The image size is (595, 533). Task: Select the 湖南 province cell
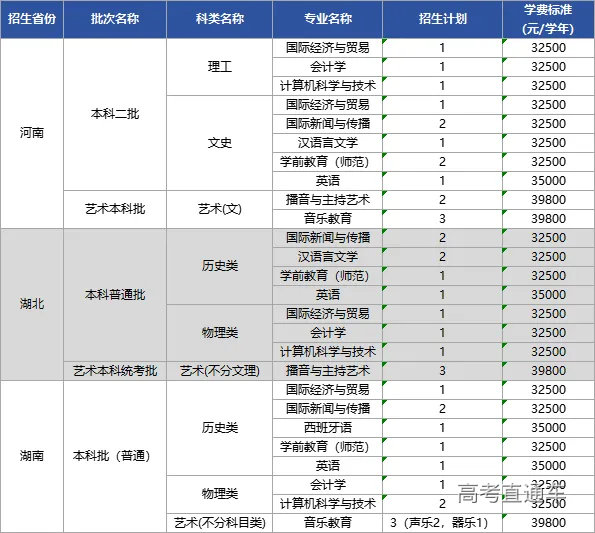pos(32,456)
